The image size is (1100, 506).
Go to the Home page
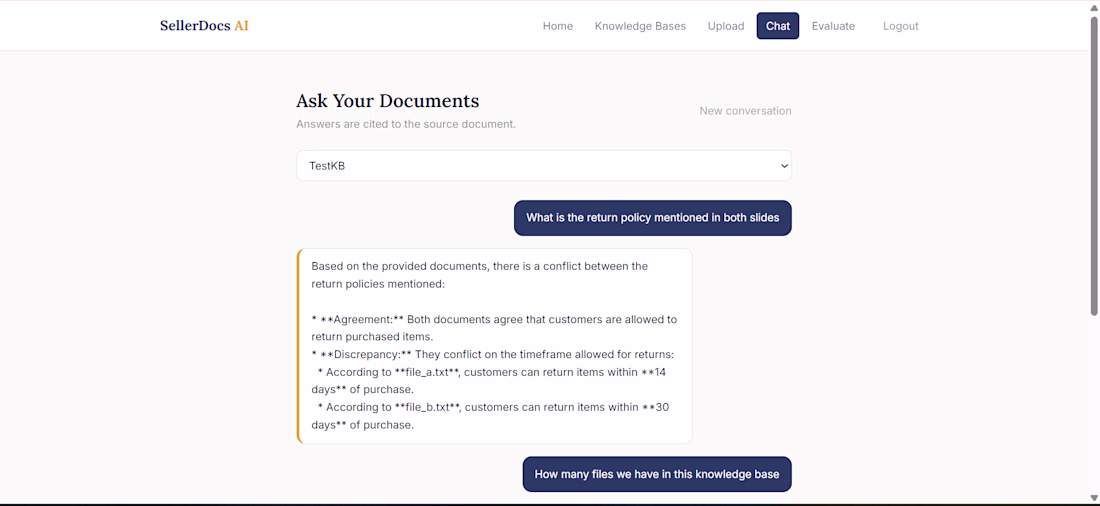pos(558,26)
